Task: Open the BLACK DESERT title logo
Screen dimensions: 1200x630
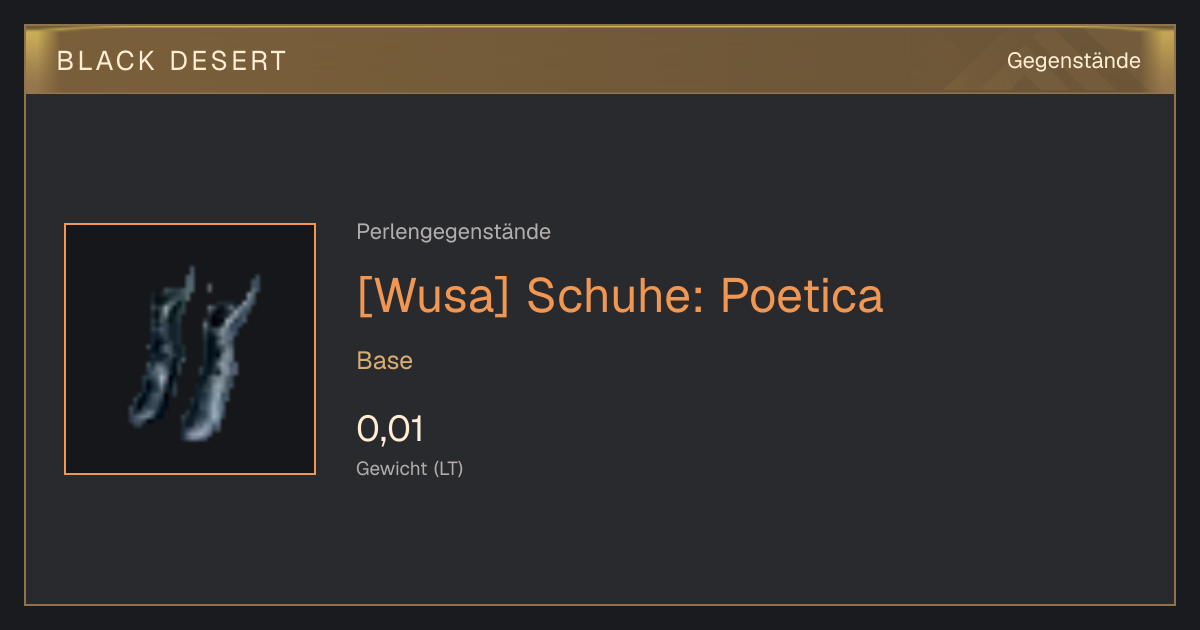Action: (172, 61)
